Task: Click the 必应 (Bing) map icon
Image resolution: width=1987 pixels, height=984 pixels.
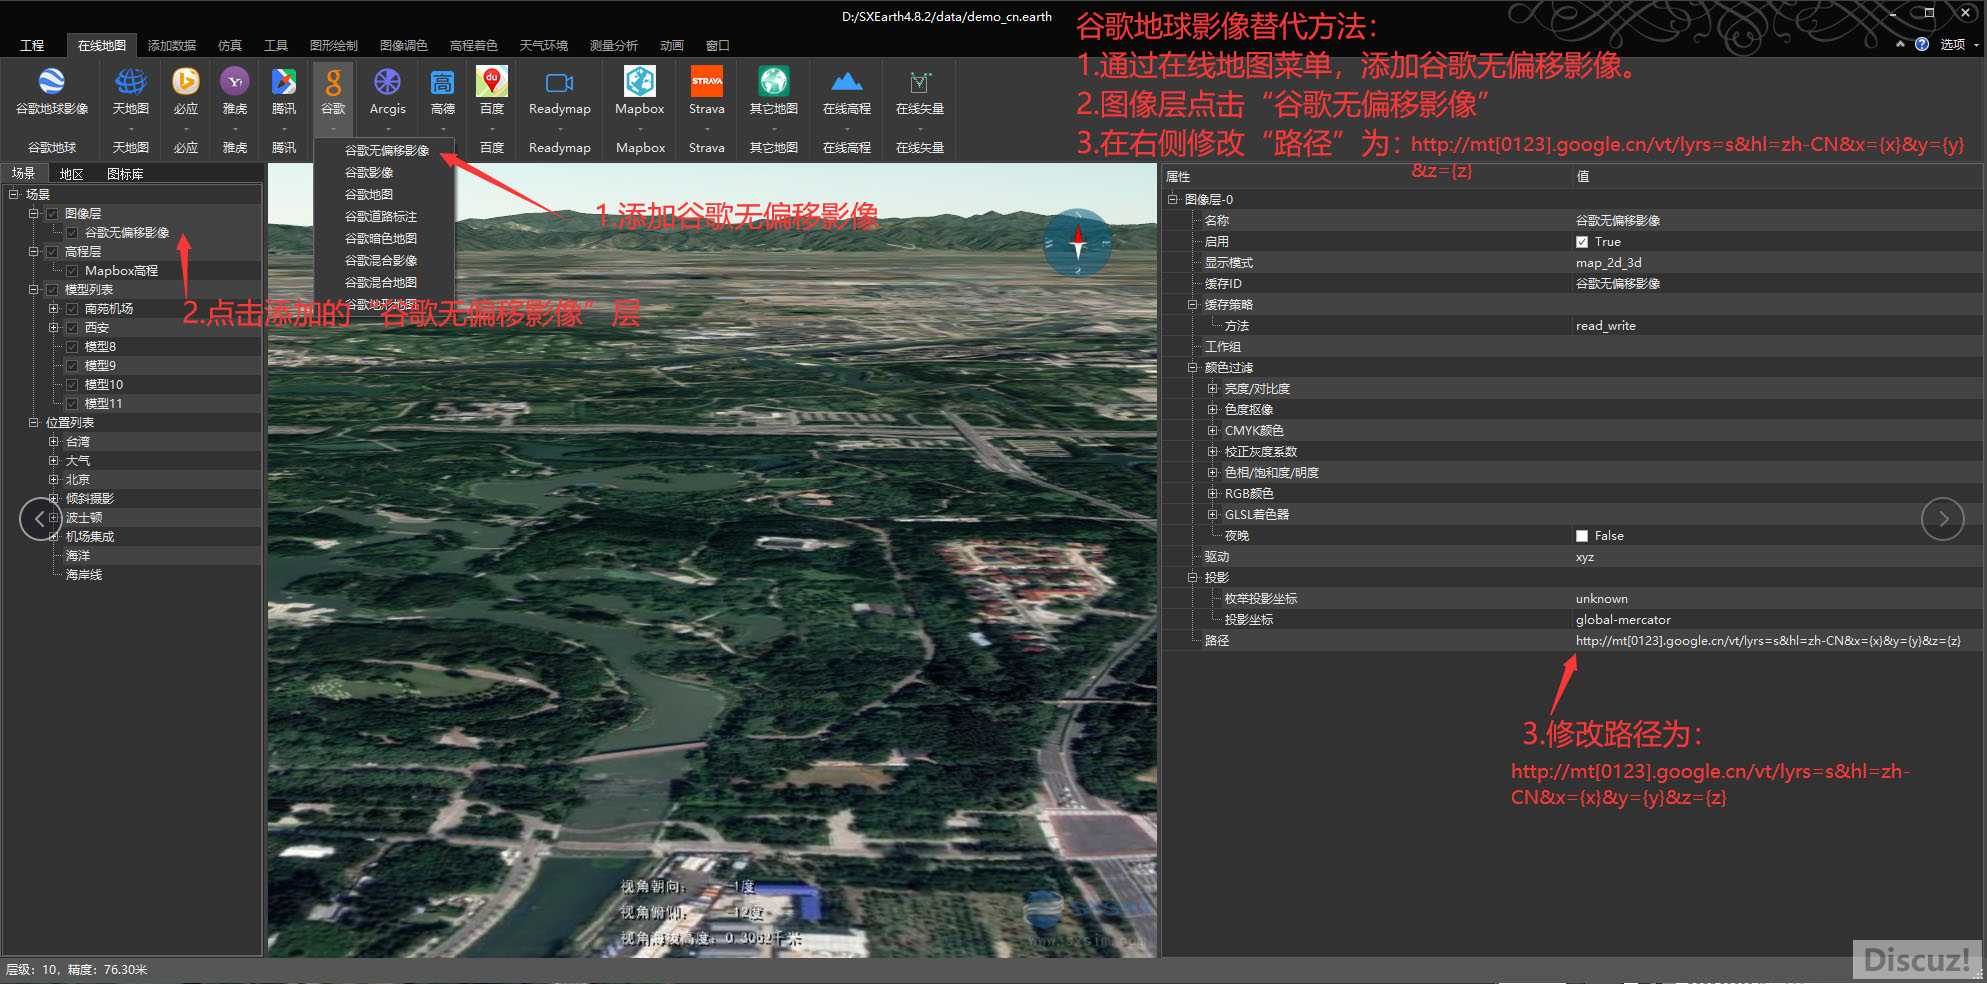Action: (186, 82)
